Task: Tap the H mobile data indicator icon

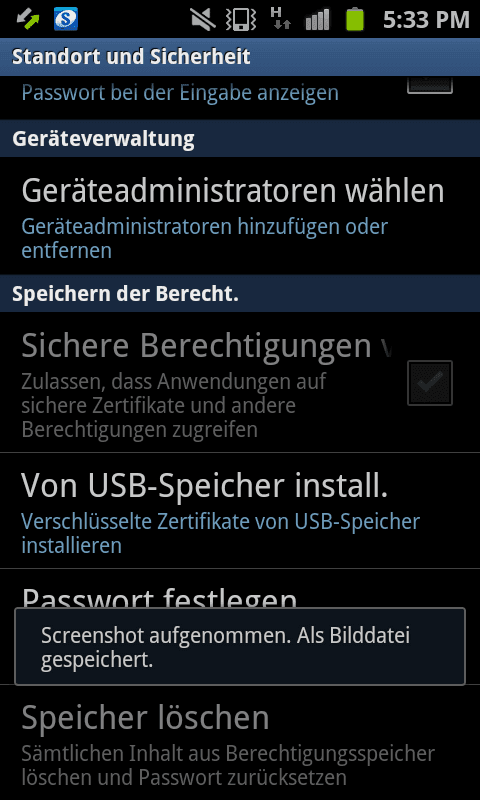Action: point(281,19)
